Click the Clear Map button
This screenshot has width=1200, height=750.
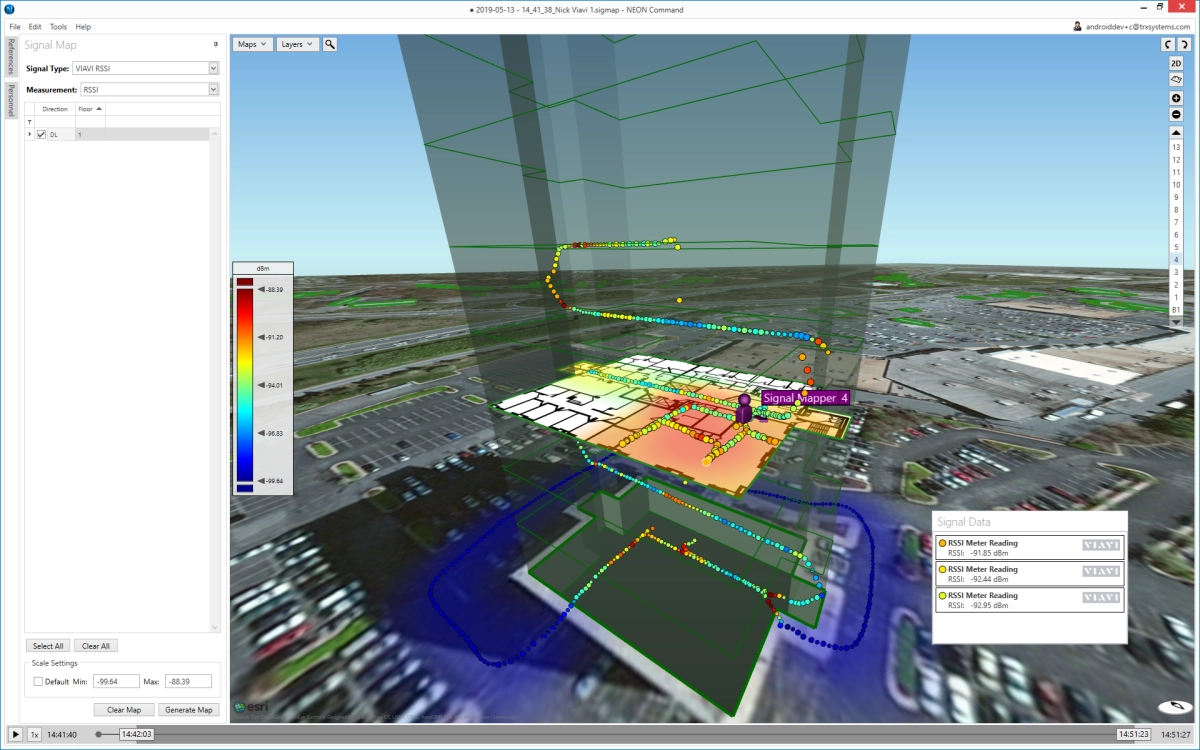pyautogui.click(x=124, y=710)
